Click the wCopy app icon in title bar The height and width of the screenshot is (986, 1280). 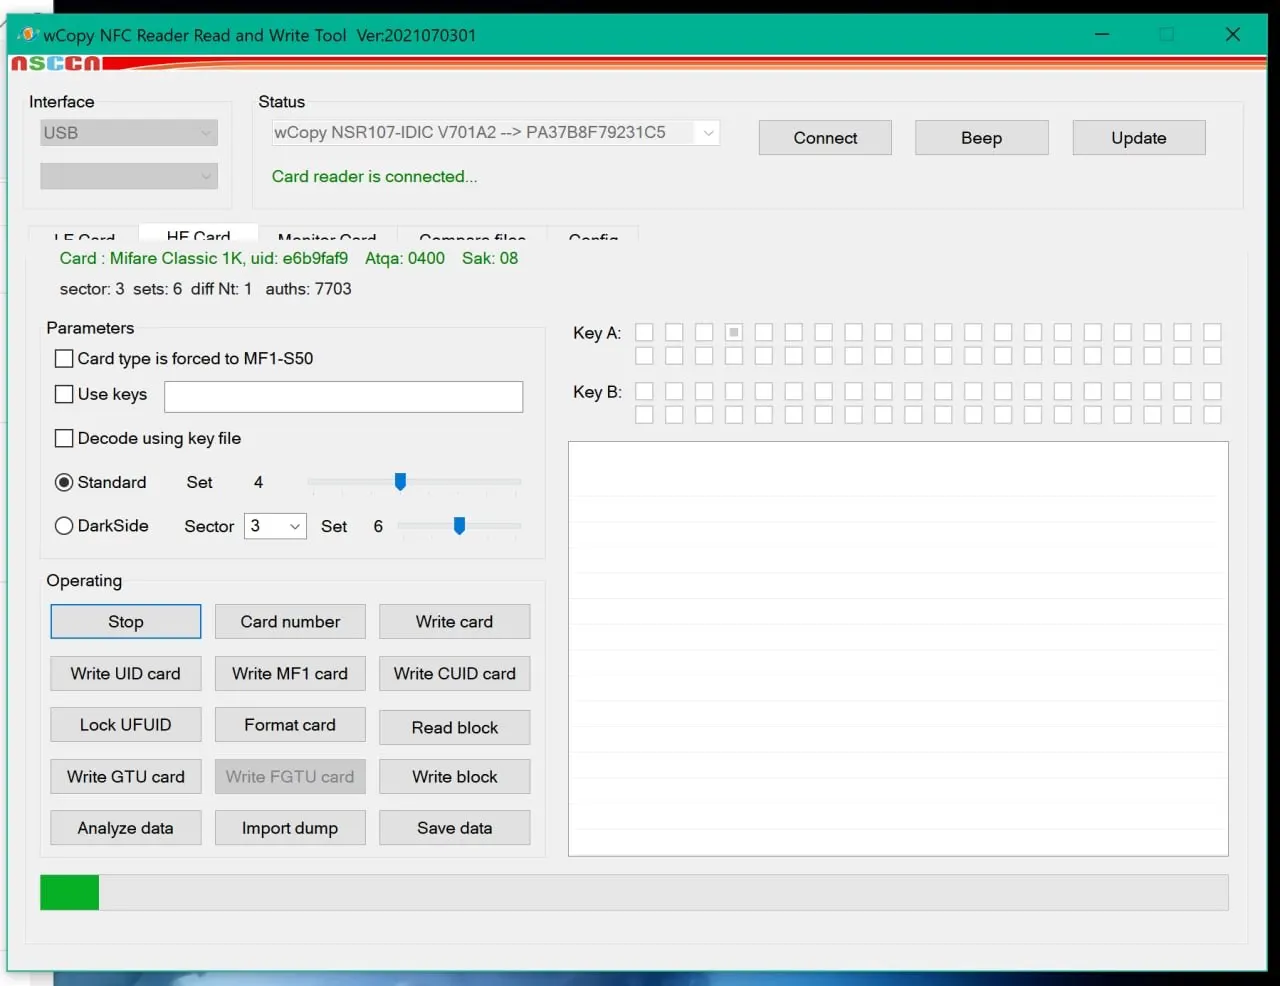[27, 34]
